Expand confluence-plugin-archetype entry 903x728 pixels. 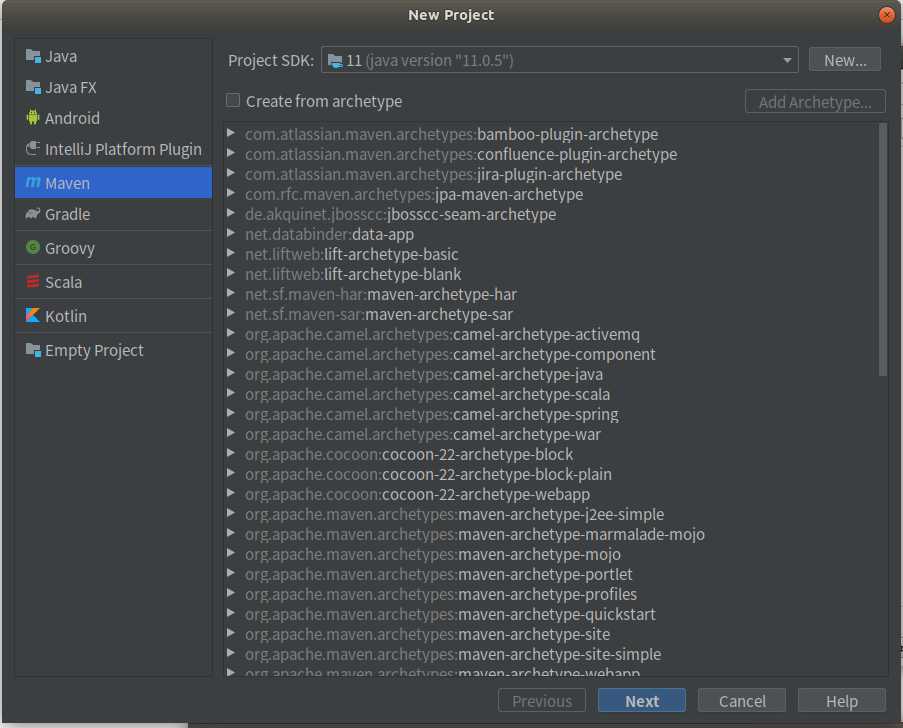[231, 153]
